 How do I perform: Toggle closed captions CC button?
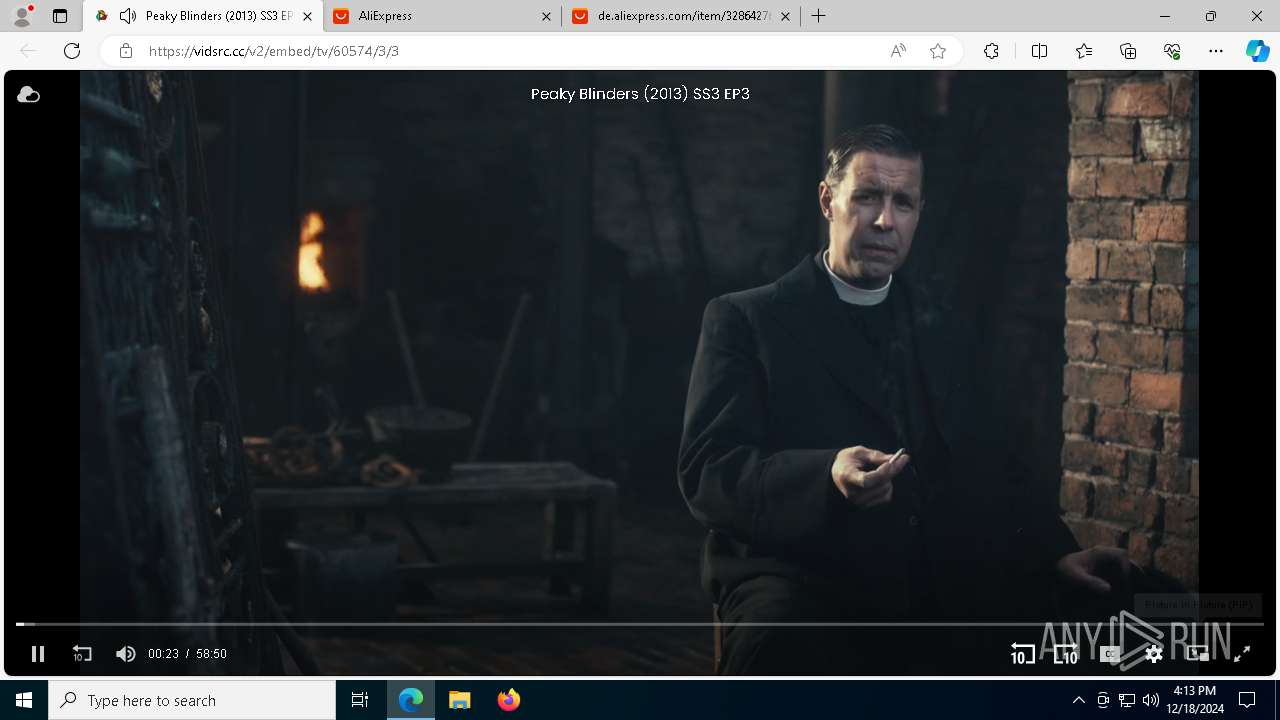click(x=1110, y=654)
